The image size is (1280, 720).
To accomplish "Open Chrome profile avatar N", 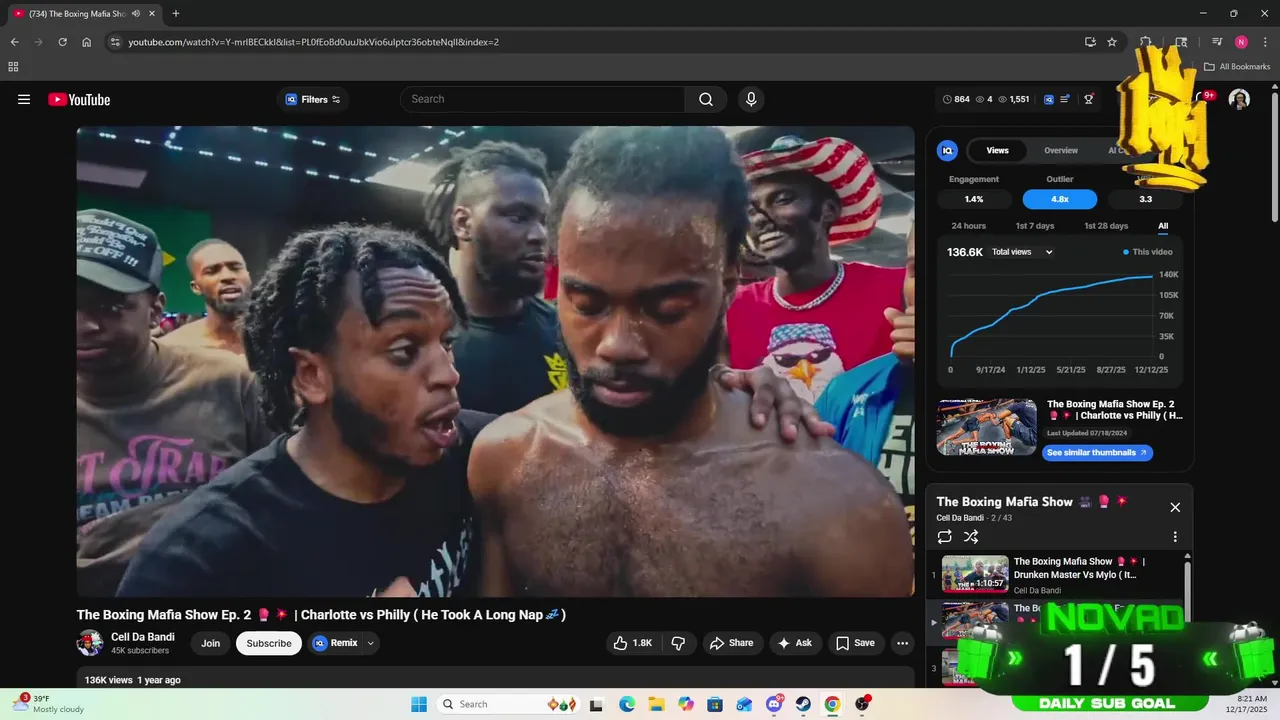I will [x=1241, y=42].
